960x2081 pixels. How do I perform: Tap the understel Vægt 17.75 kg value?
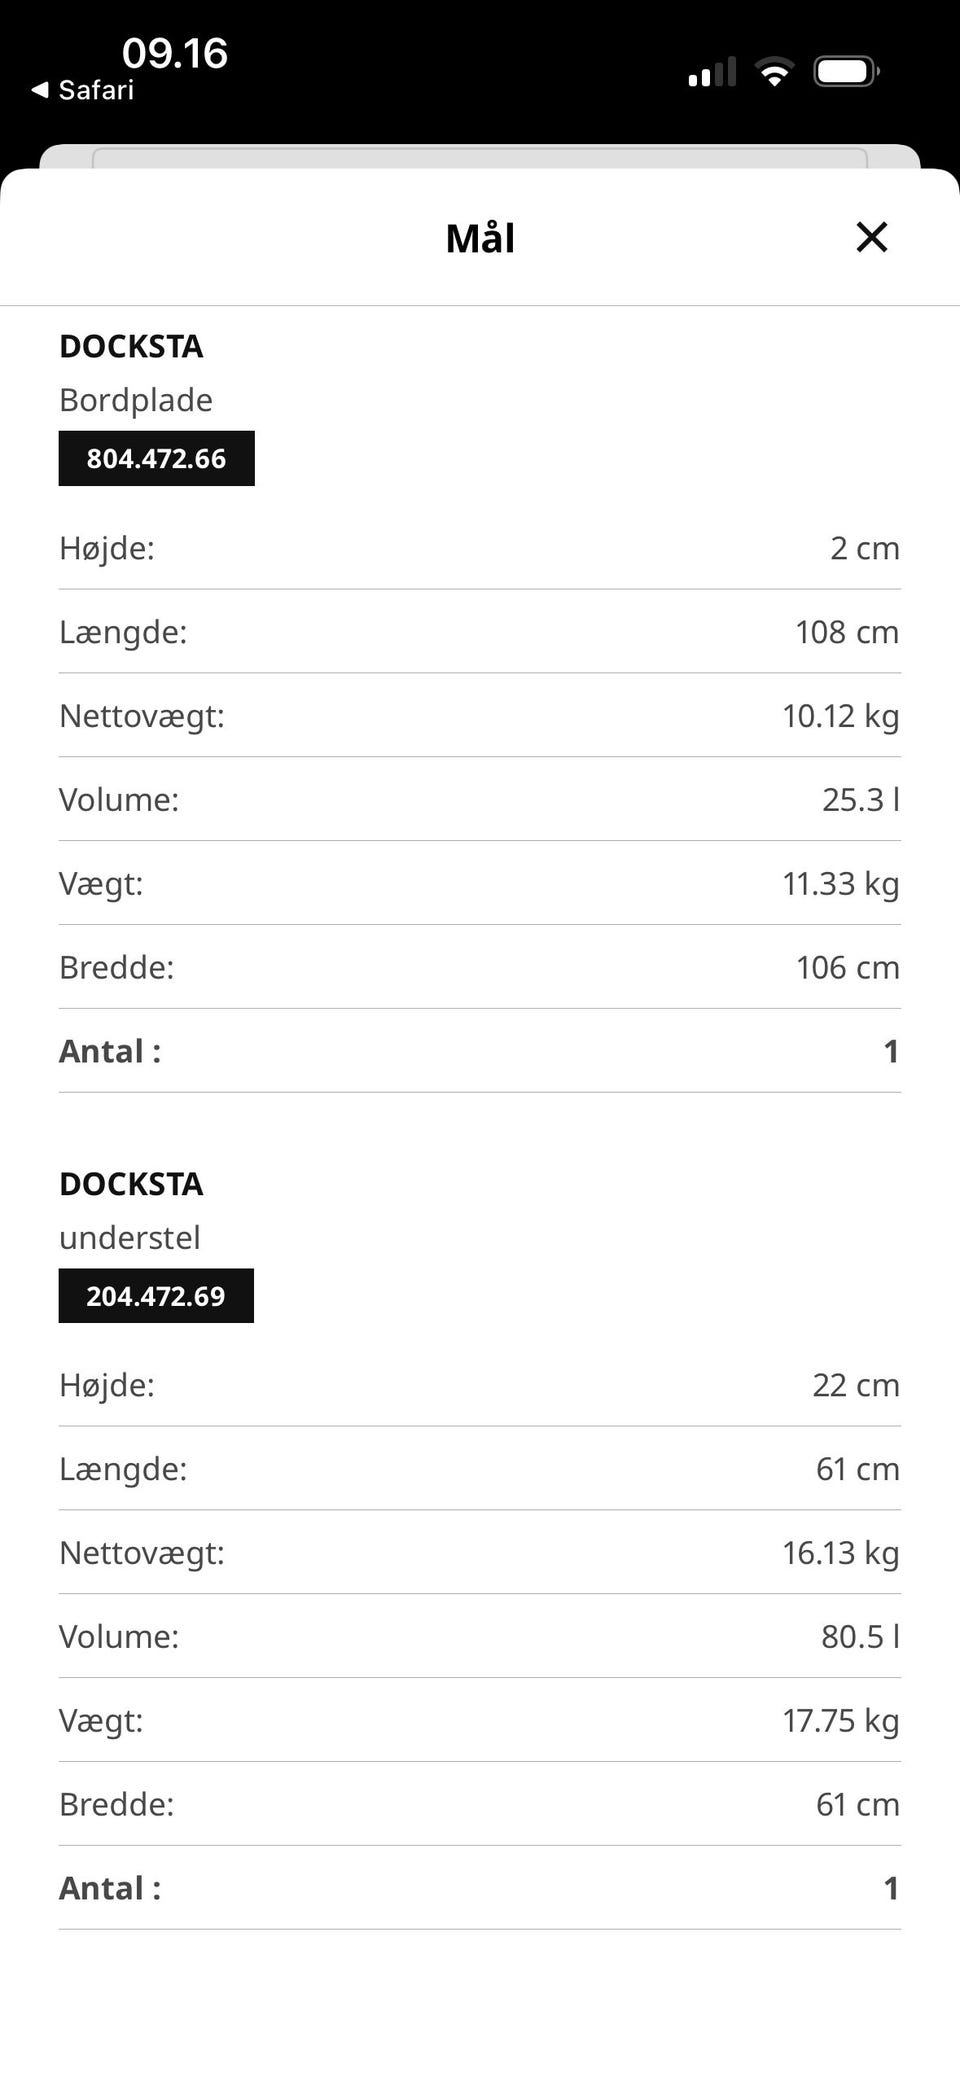click(x=840, y=1721)
